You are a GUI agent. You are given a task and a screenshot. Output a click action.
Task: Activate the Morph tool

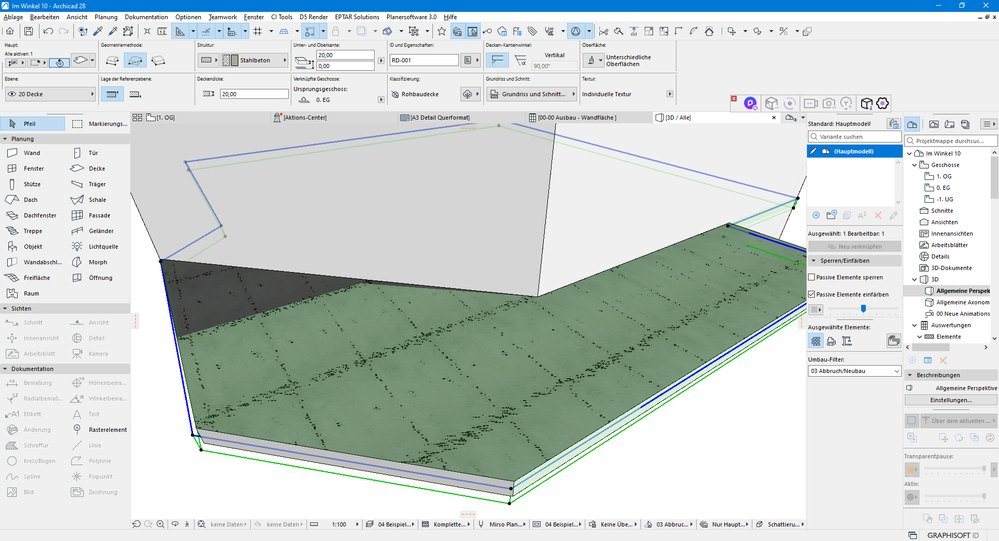click(97, 262)
